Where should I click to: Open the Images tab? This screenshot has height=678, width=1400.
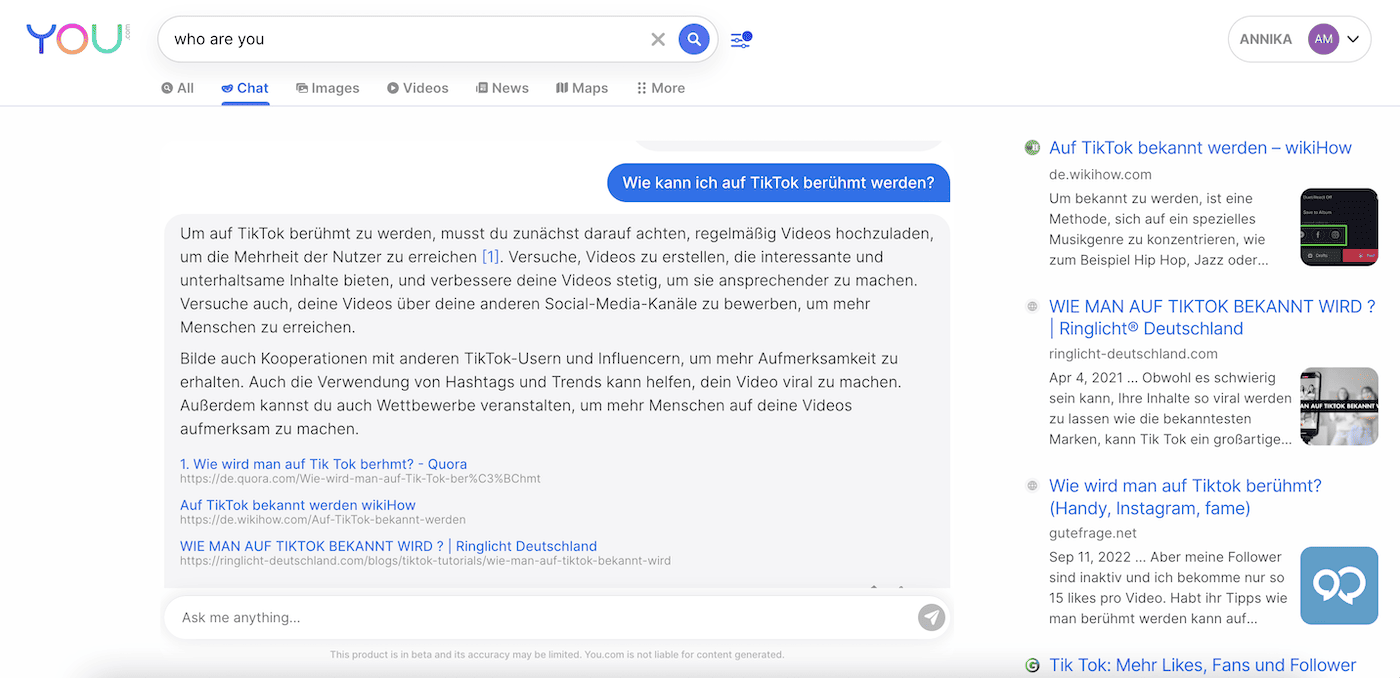tap(328, 88)
